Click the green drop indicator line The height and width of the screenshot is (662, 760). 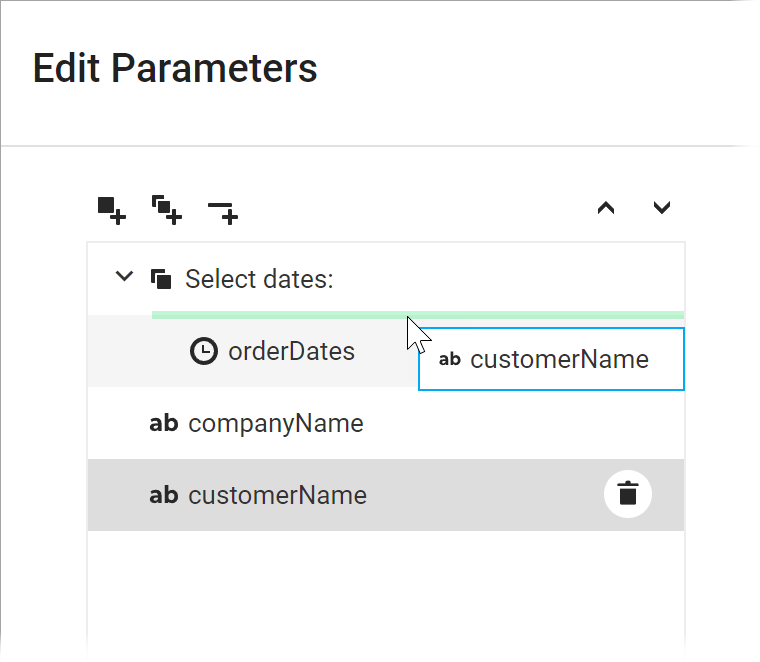click(x=280, y=315)
